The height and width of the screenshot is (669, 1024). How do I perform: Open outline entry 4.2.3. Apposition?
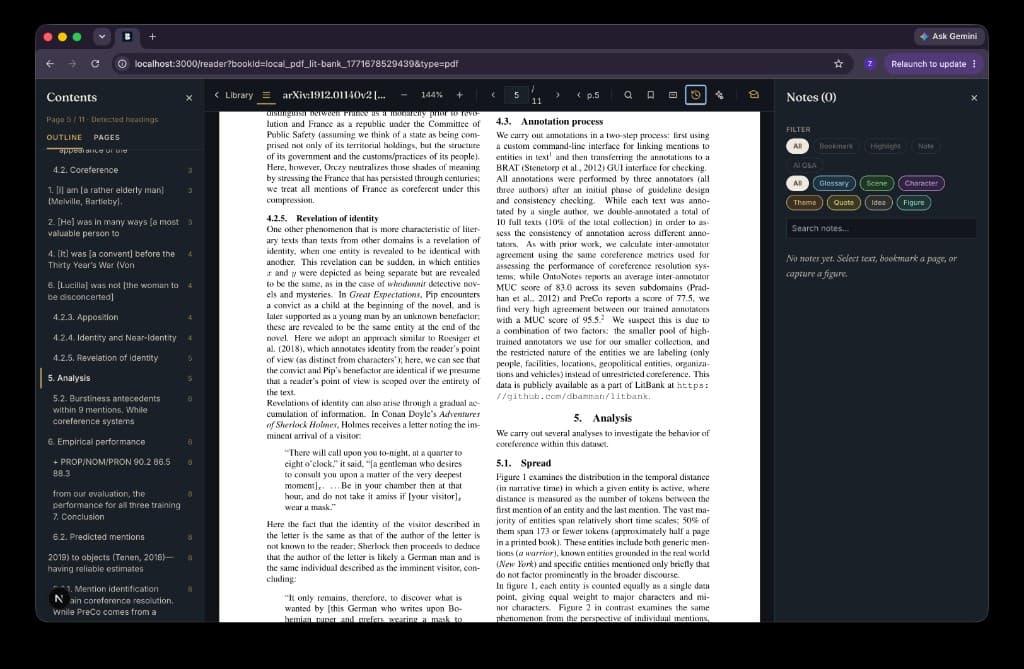pos(120,317)
